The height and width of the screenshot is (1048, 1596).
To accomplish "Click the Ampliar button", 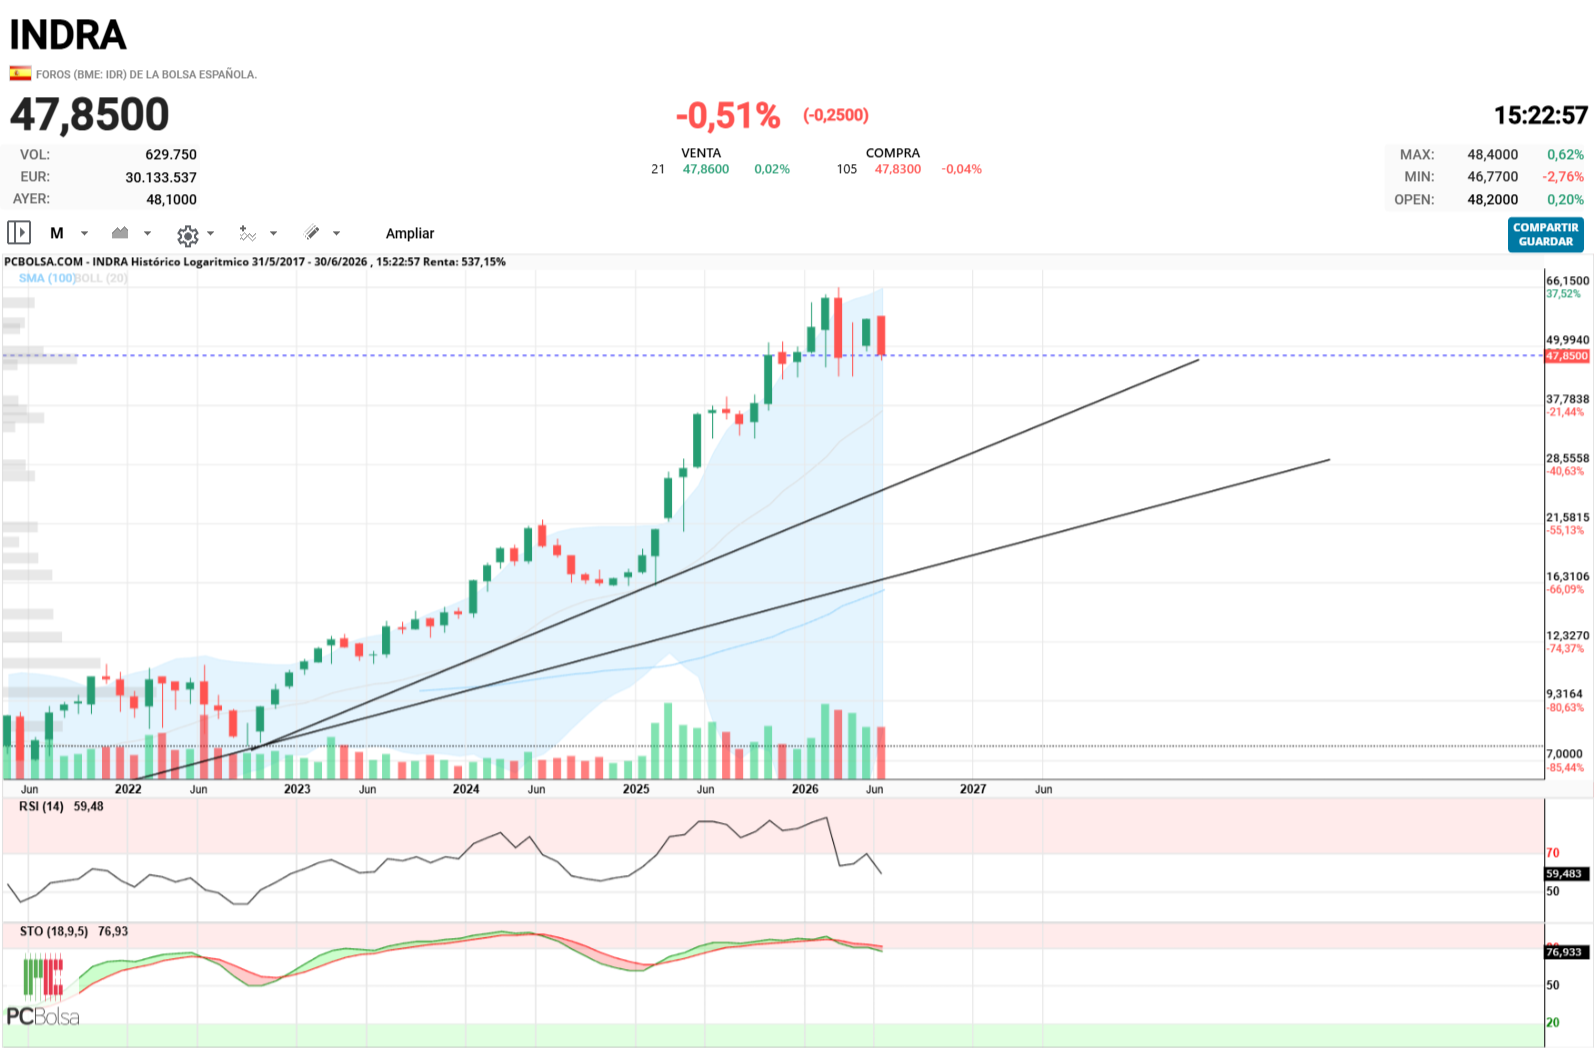I will coord(410,233).
